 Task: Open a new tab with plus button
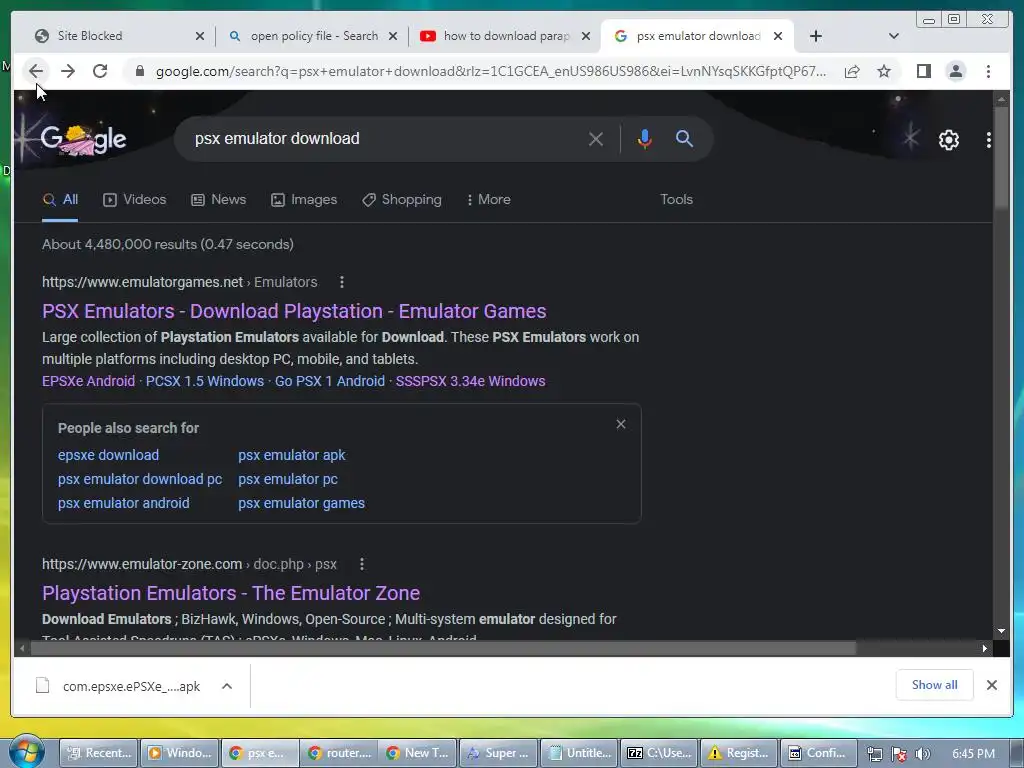pos(816,36)
